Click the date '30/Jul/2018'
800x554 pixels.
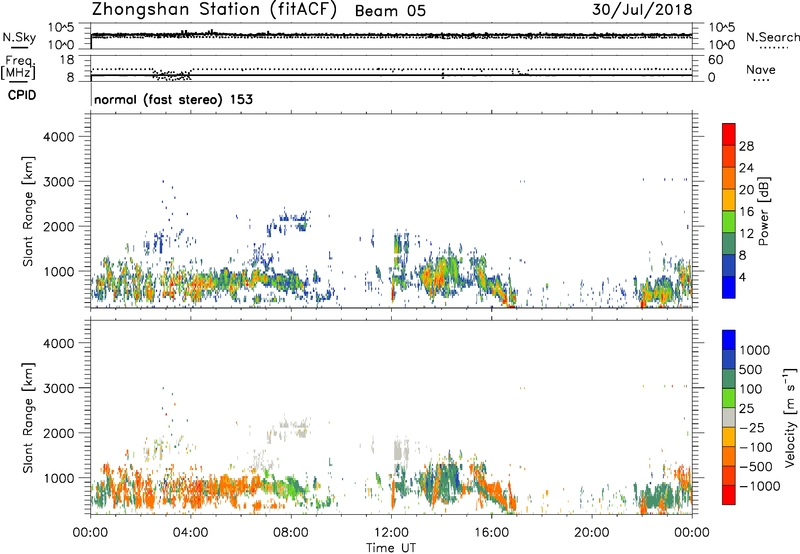point(642,10)
